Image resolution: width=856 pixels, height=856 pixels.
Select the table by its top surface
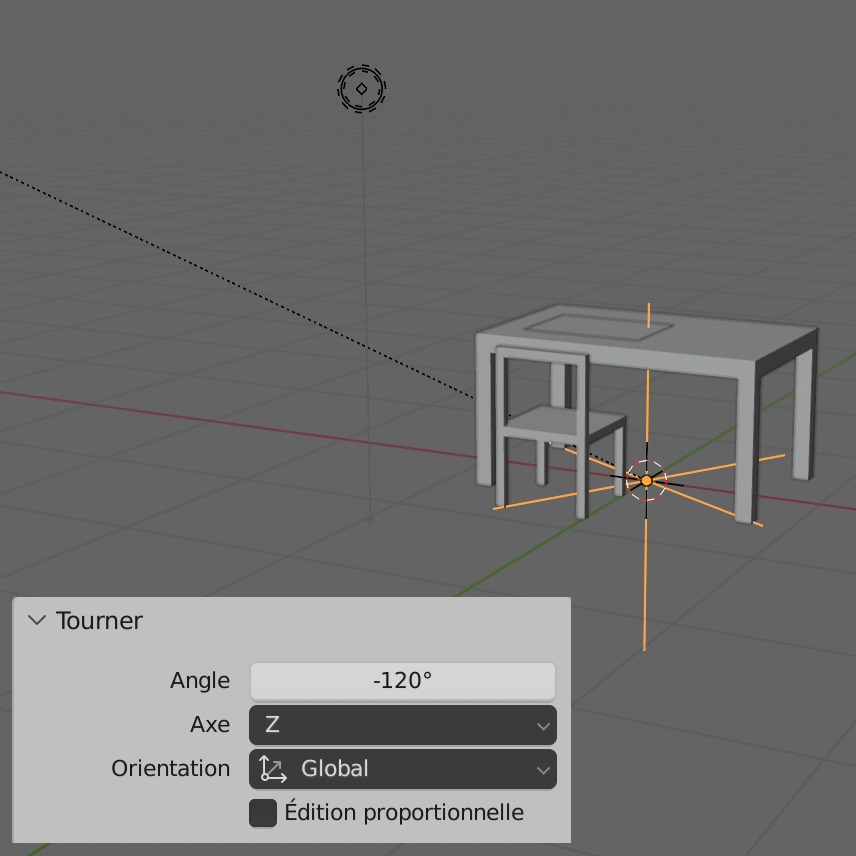click(700, 340)
